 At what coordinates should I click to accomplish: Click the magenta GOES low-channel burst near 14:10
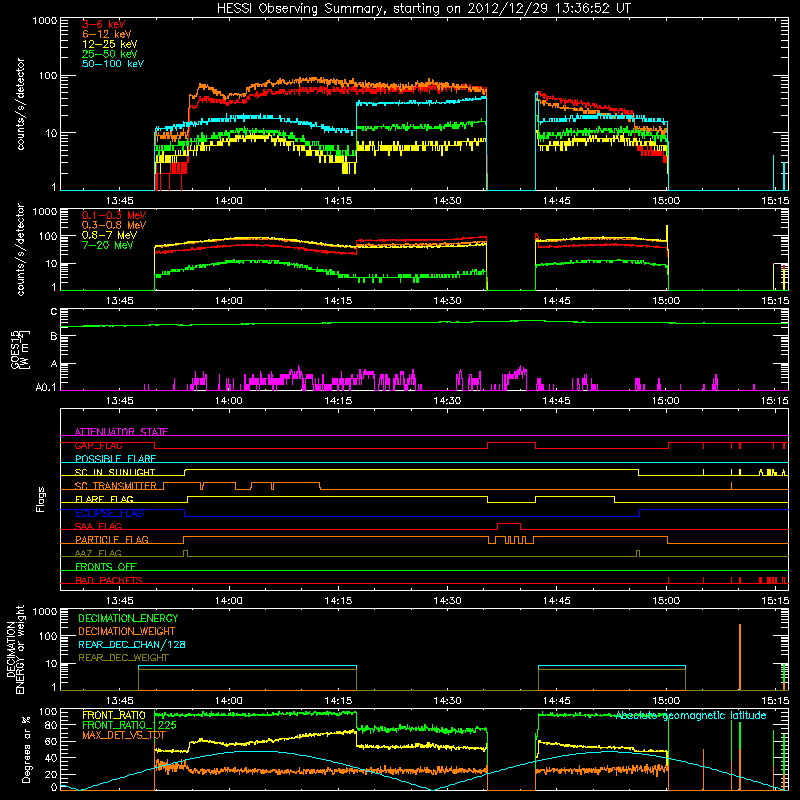pyautogui.click(x=296, y=376)
